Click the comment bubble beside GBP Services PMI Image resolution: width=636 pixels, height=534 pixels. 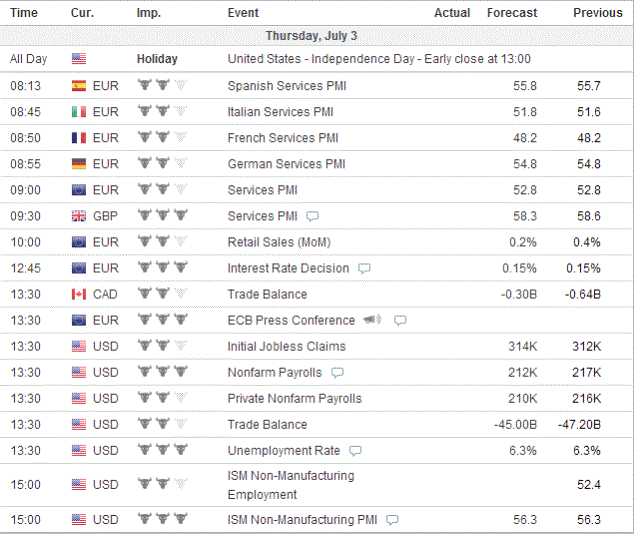pyautogui.click(x=312, y=217)
